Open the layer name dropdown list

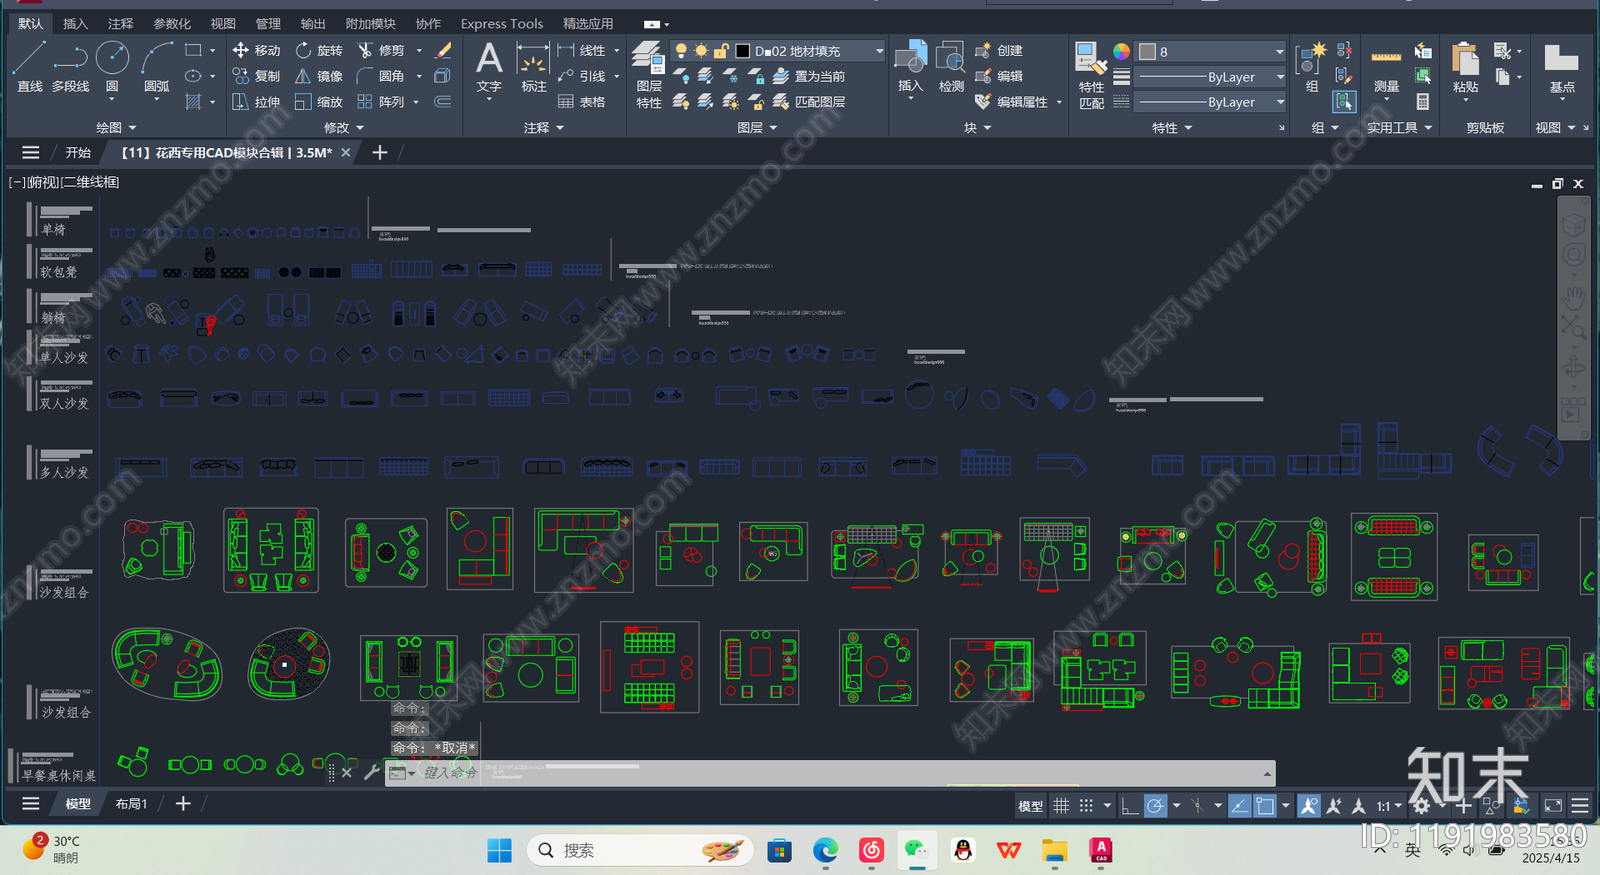click(x=879, y=51)
